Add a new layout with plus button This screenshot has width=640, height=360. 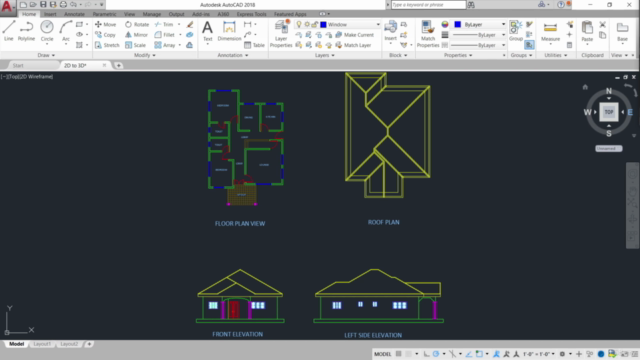(x=89, y=344)
